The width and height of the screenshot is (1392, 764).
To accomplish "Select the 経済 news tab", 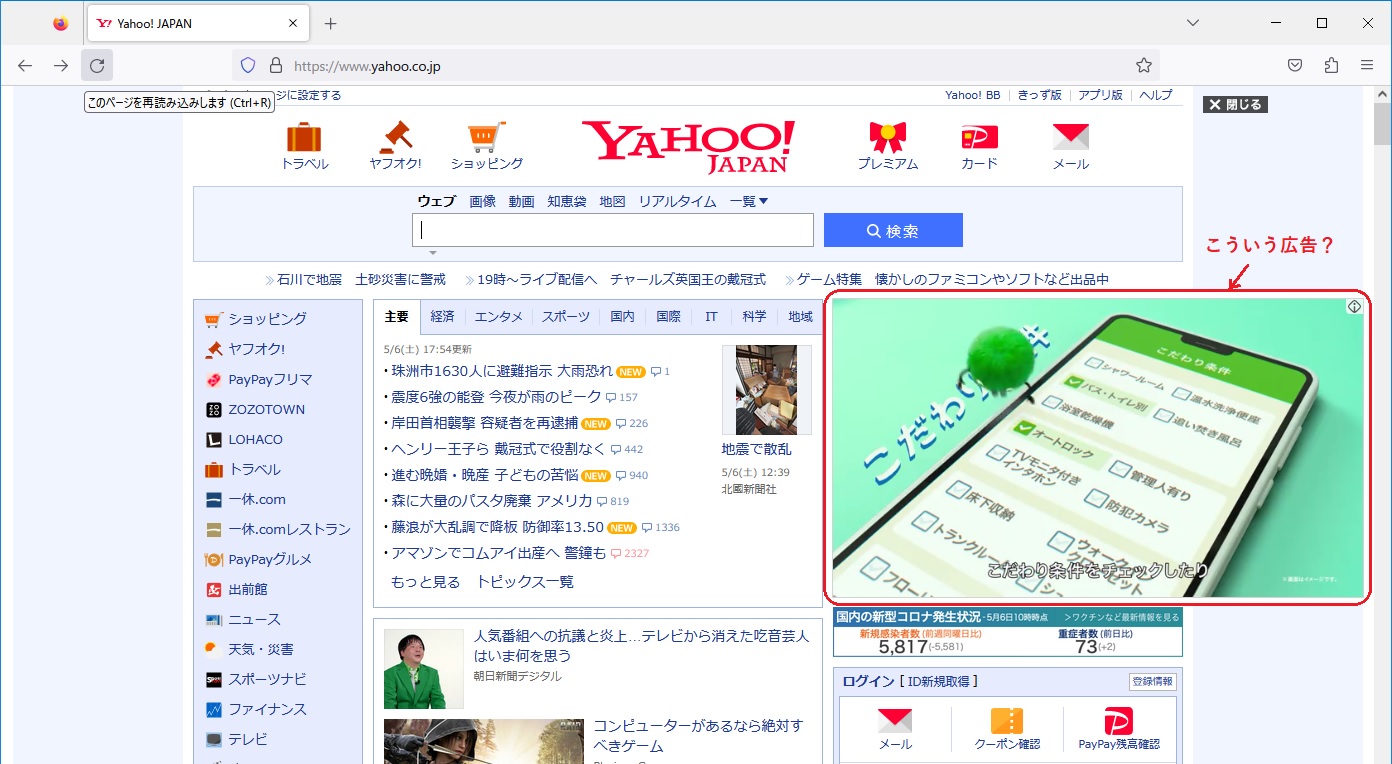I will [x=442, y=316].
